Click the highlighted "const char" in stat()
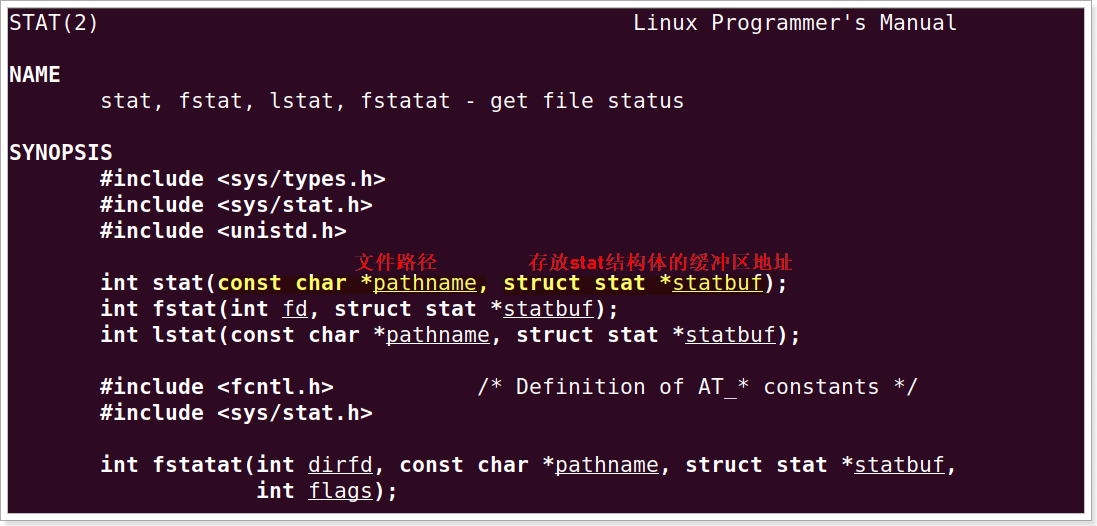 pos(282,283)
